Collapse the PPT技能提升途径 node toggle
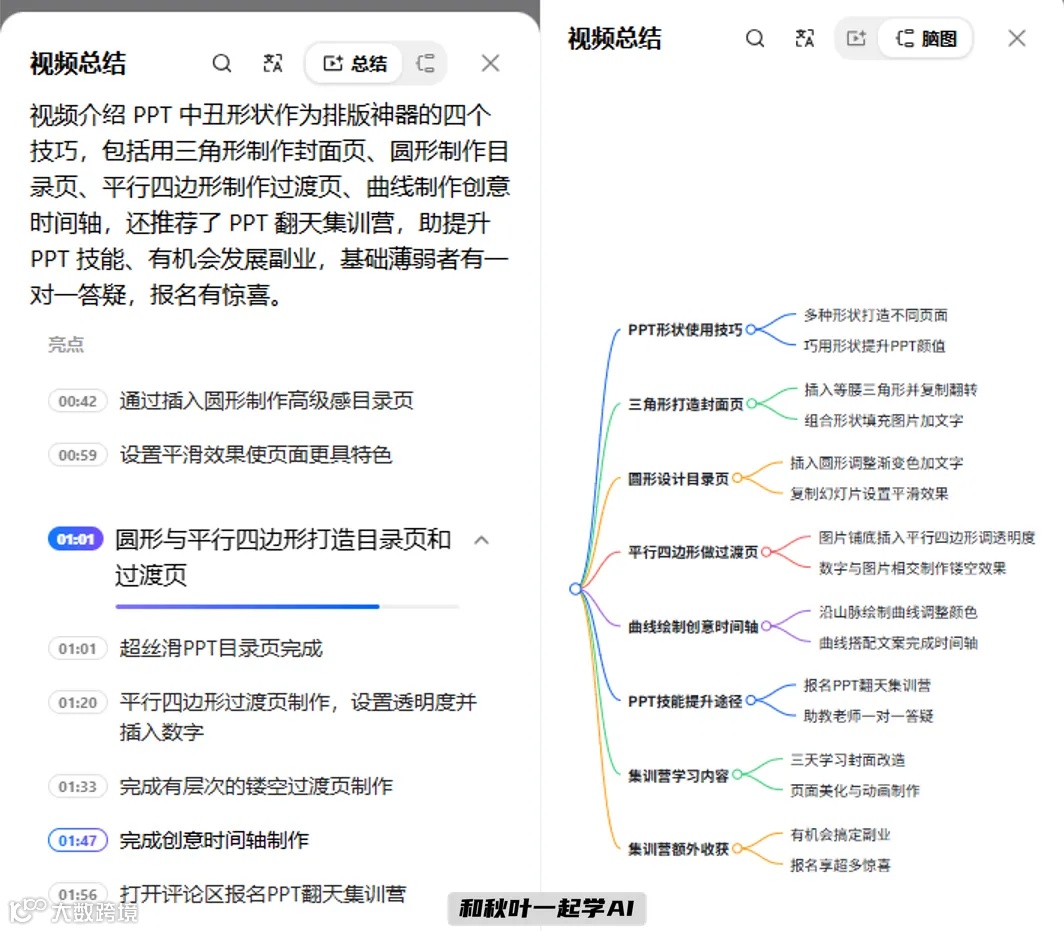This screenshot has height=931, width=1064. (x=751, y=700)
